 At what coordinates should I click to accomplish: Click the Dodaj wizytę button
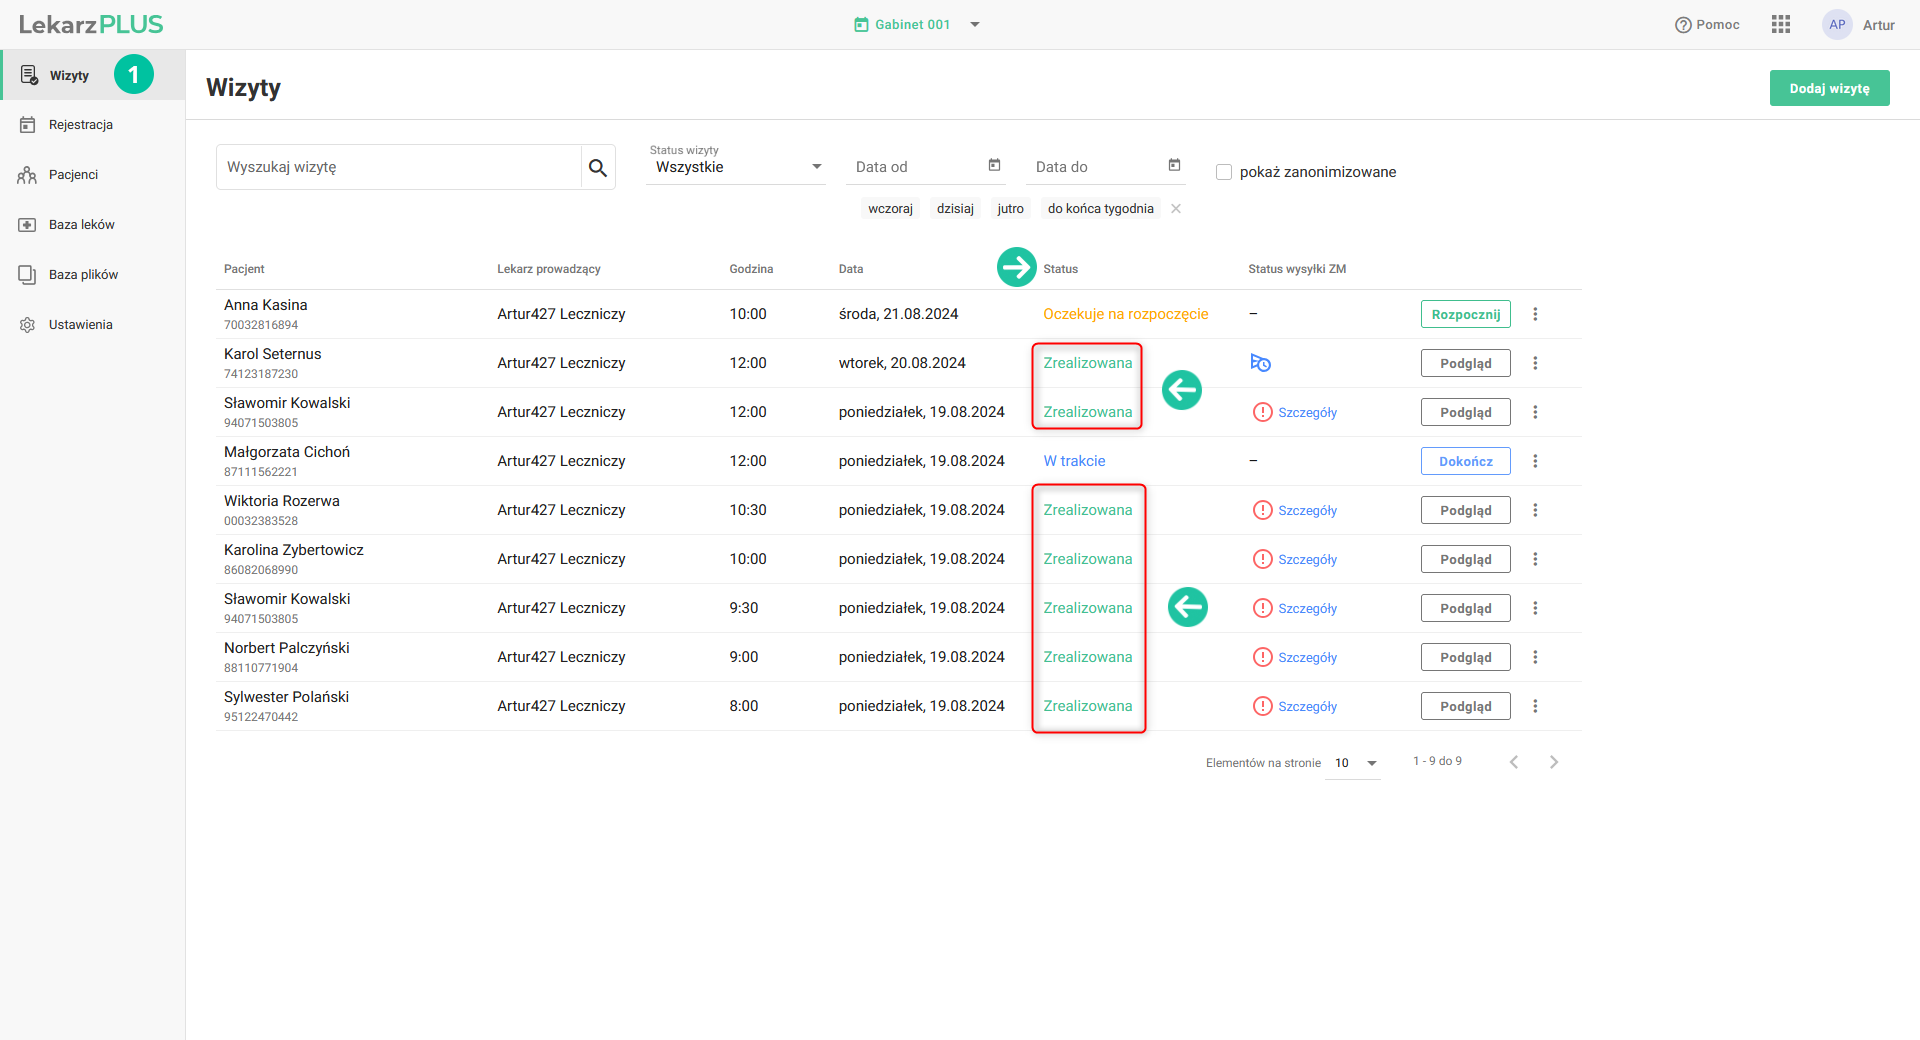tap(1829, 88)
